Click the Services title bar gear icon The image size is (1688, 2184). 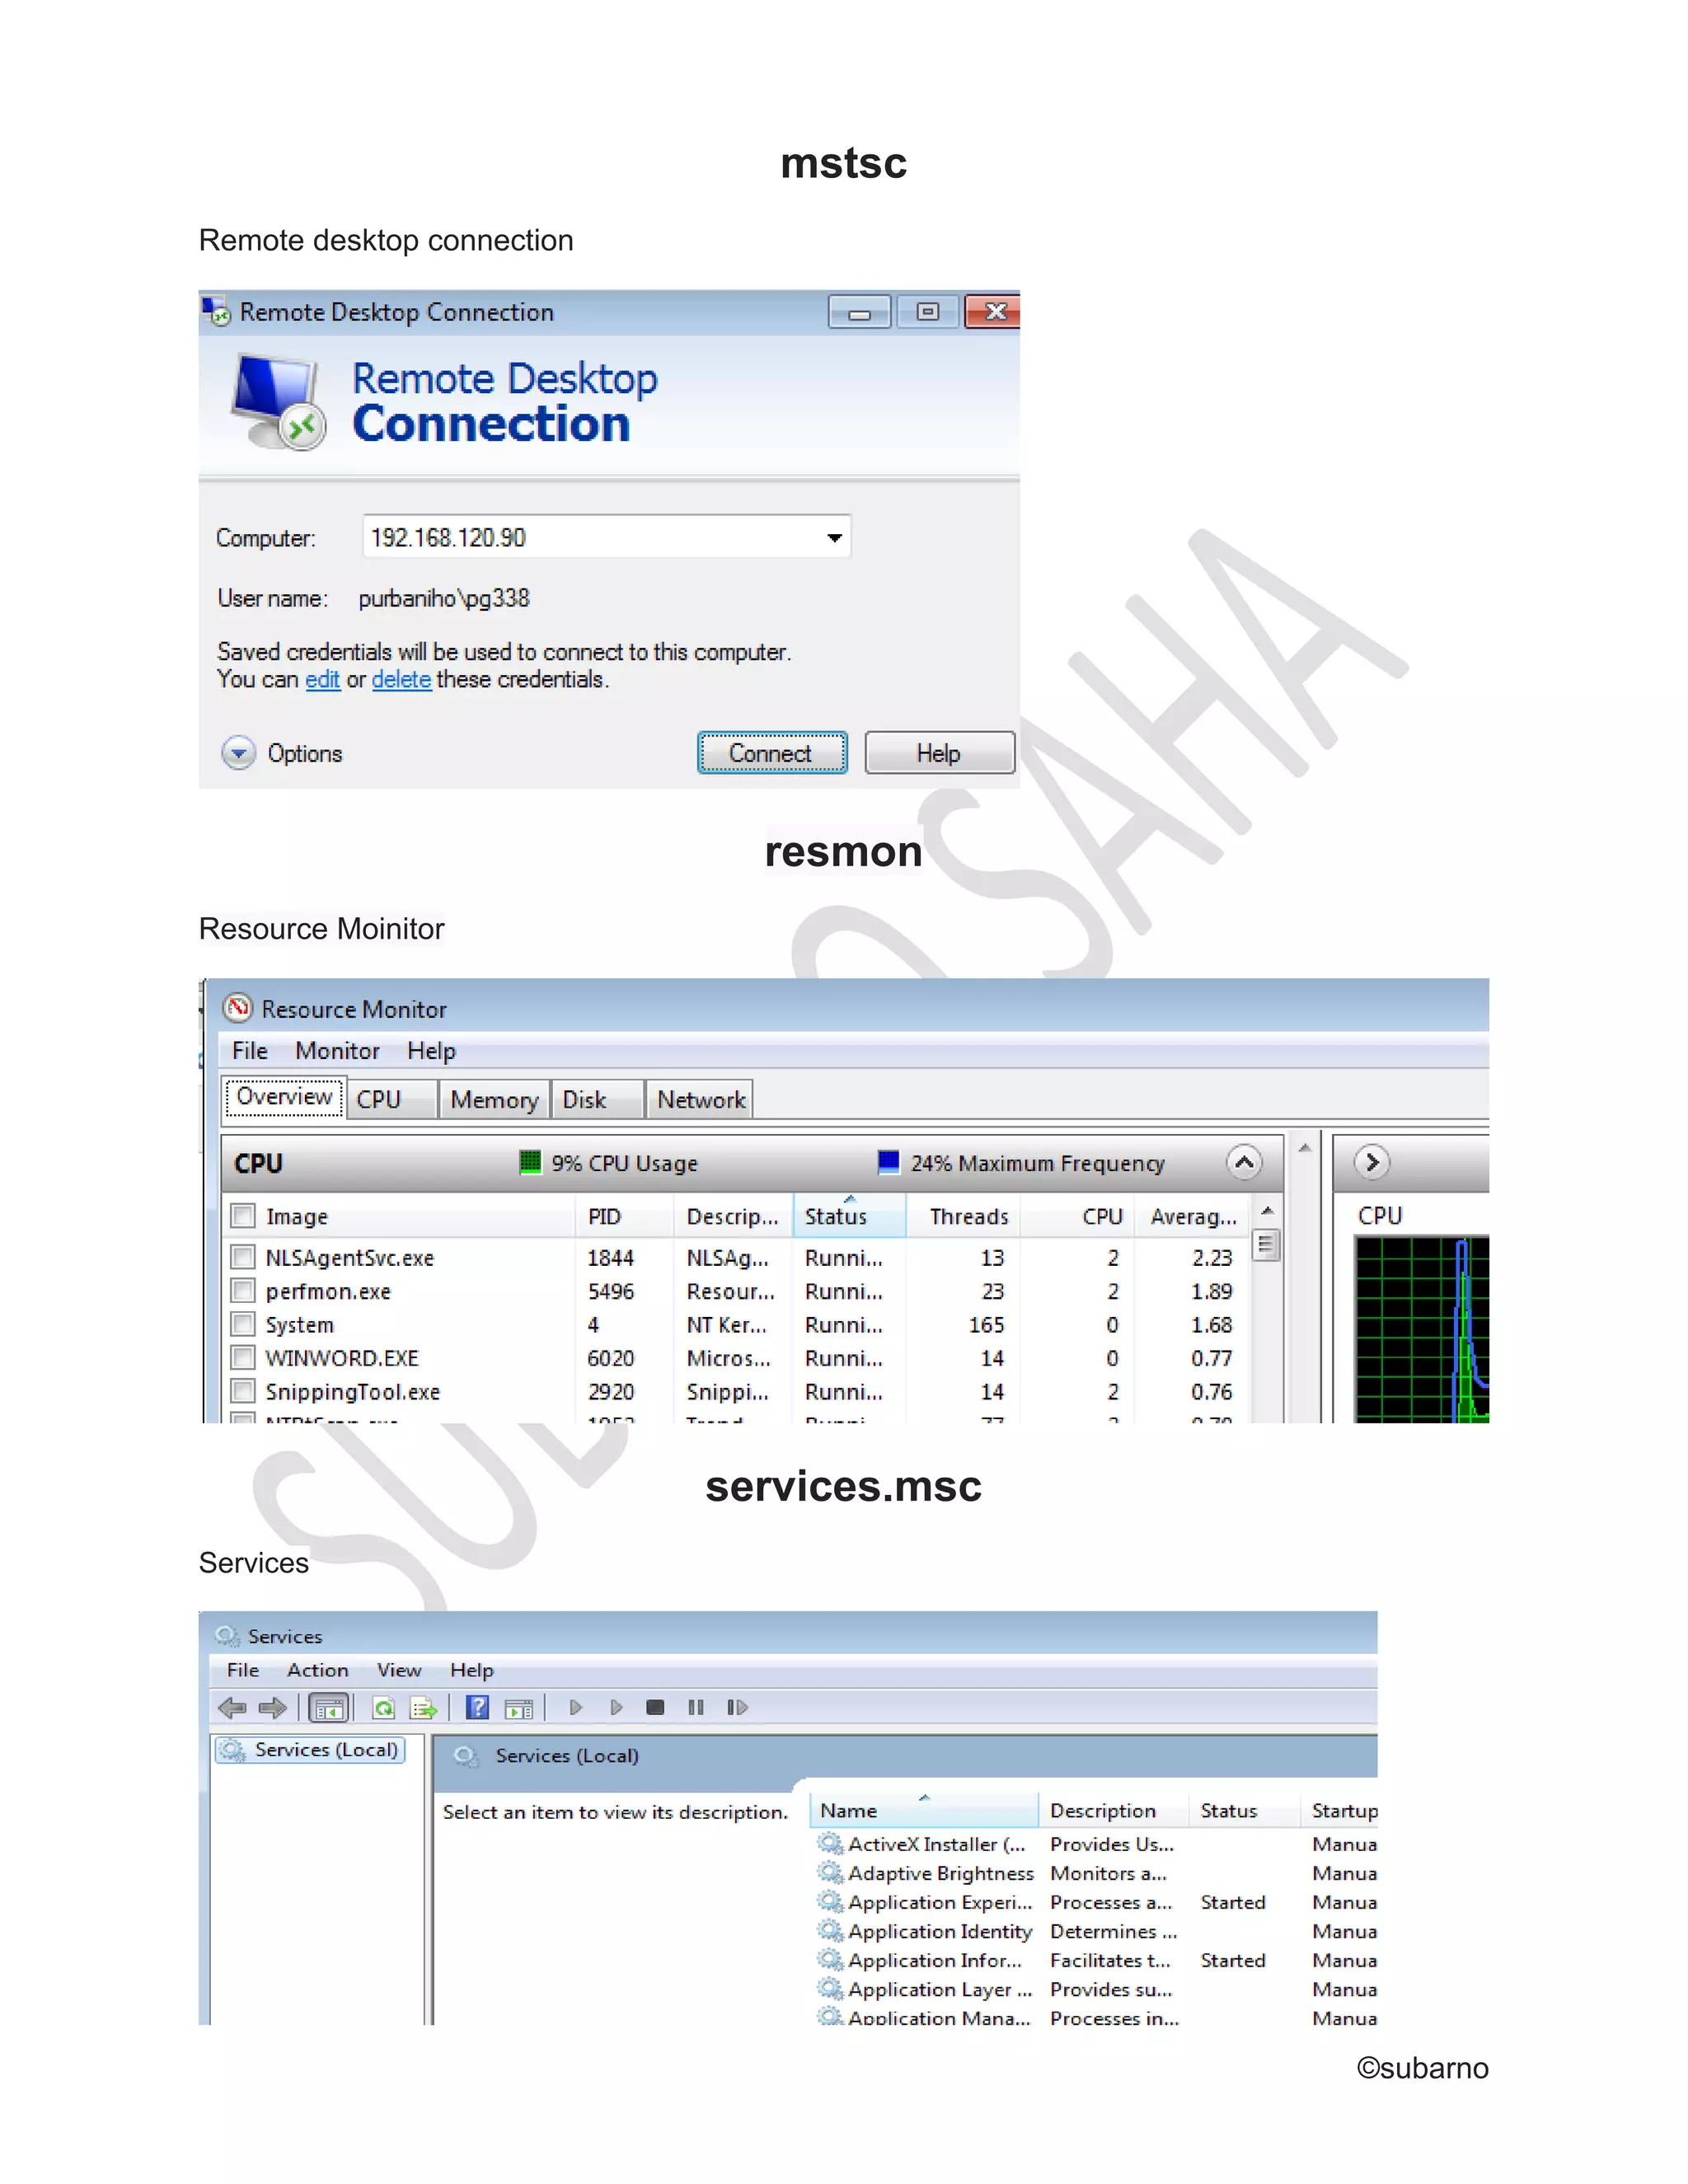tap(228, 1636)
